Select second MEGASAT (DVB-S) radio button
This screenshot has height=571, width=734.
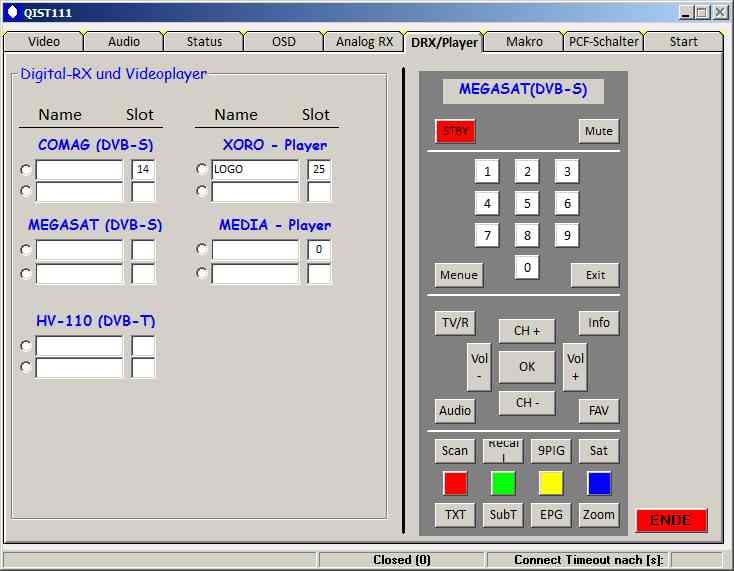(26, 273)
